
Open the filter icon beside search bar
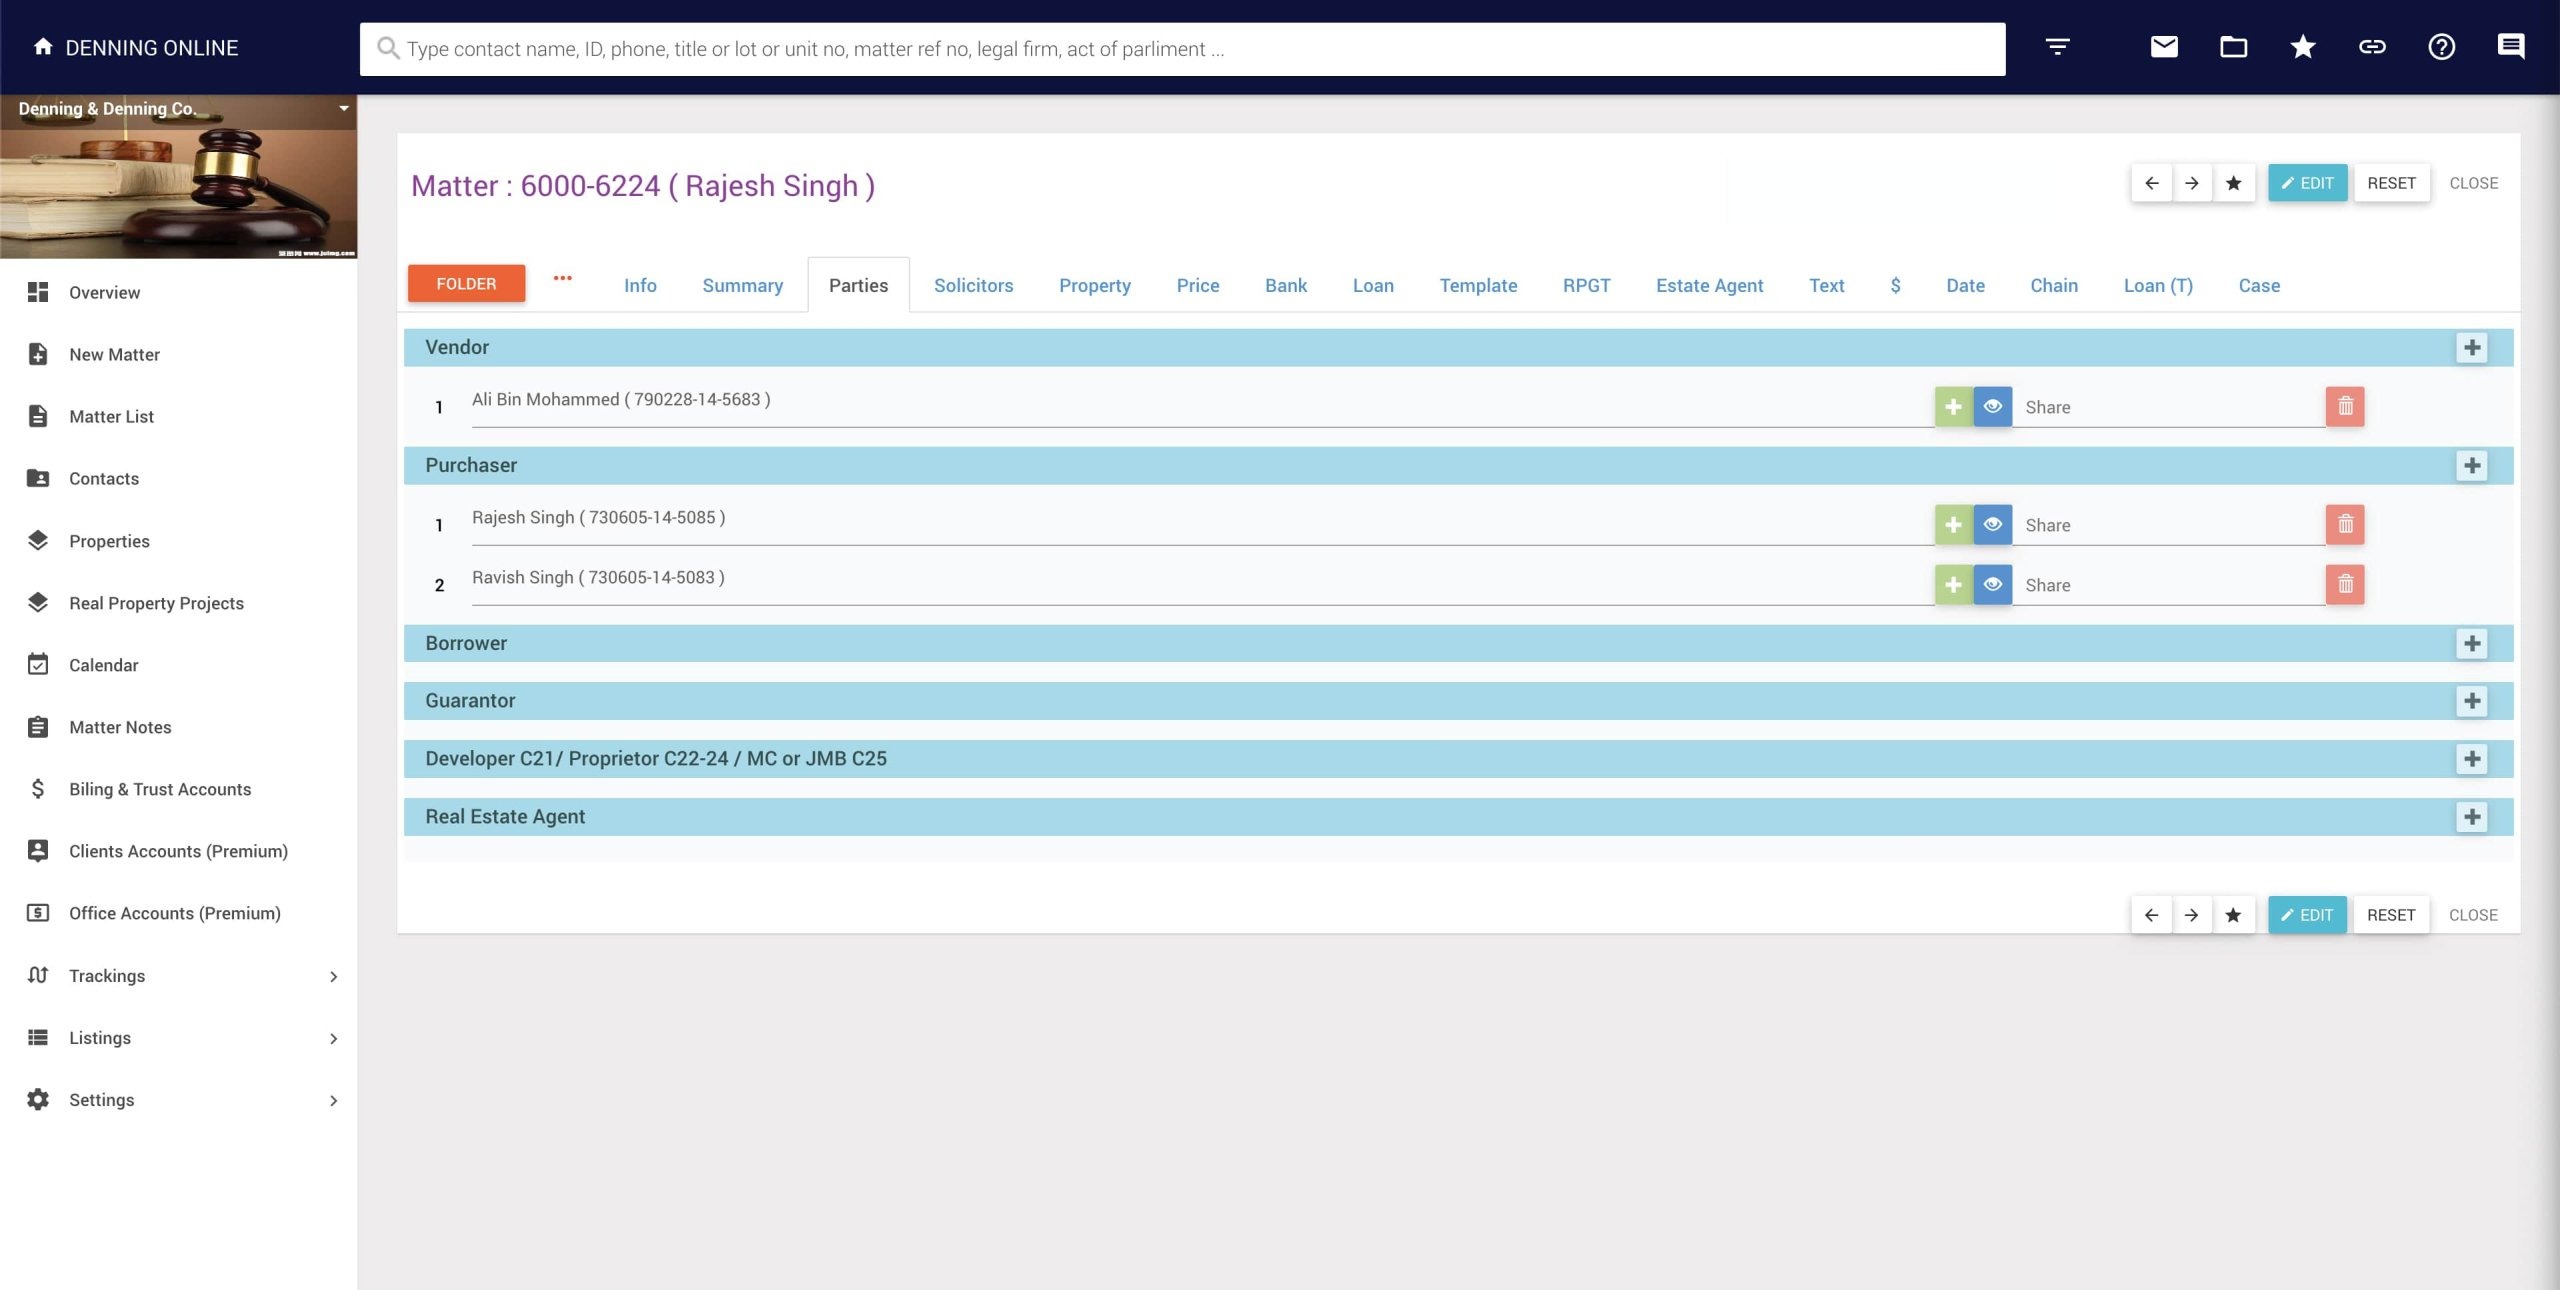click(2057, 47)
